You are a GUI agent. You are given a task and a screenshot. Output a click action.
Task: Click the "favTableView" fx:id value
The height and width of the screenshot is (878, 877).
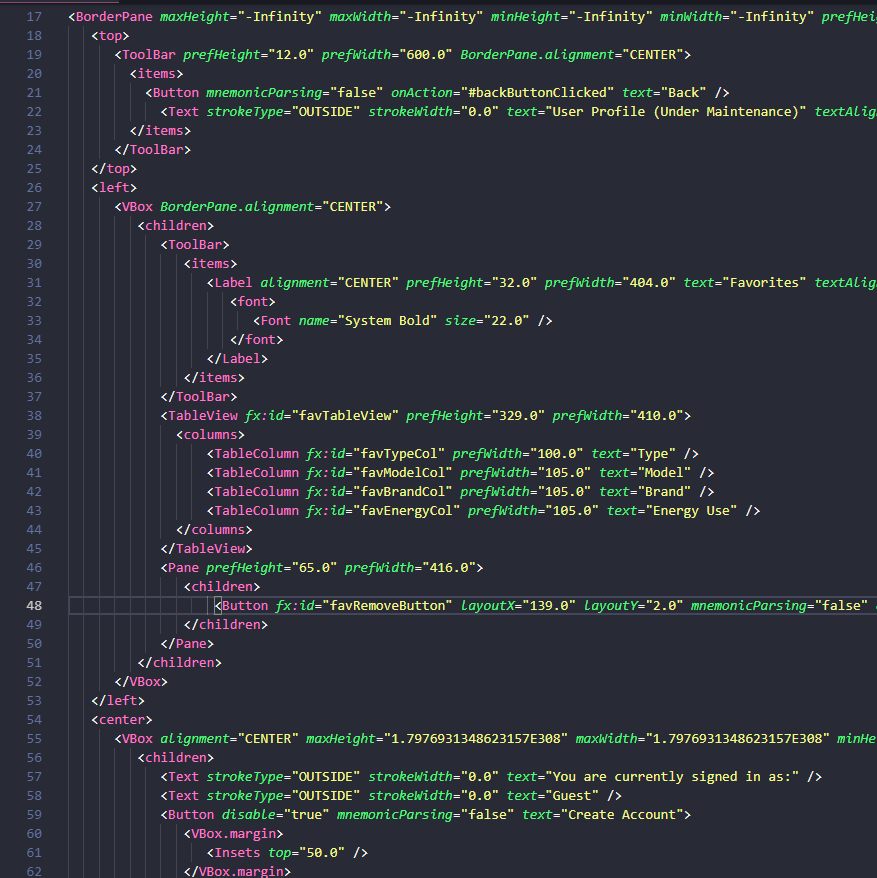(345, 416)
